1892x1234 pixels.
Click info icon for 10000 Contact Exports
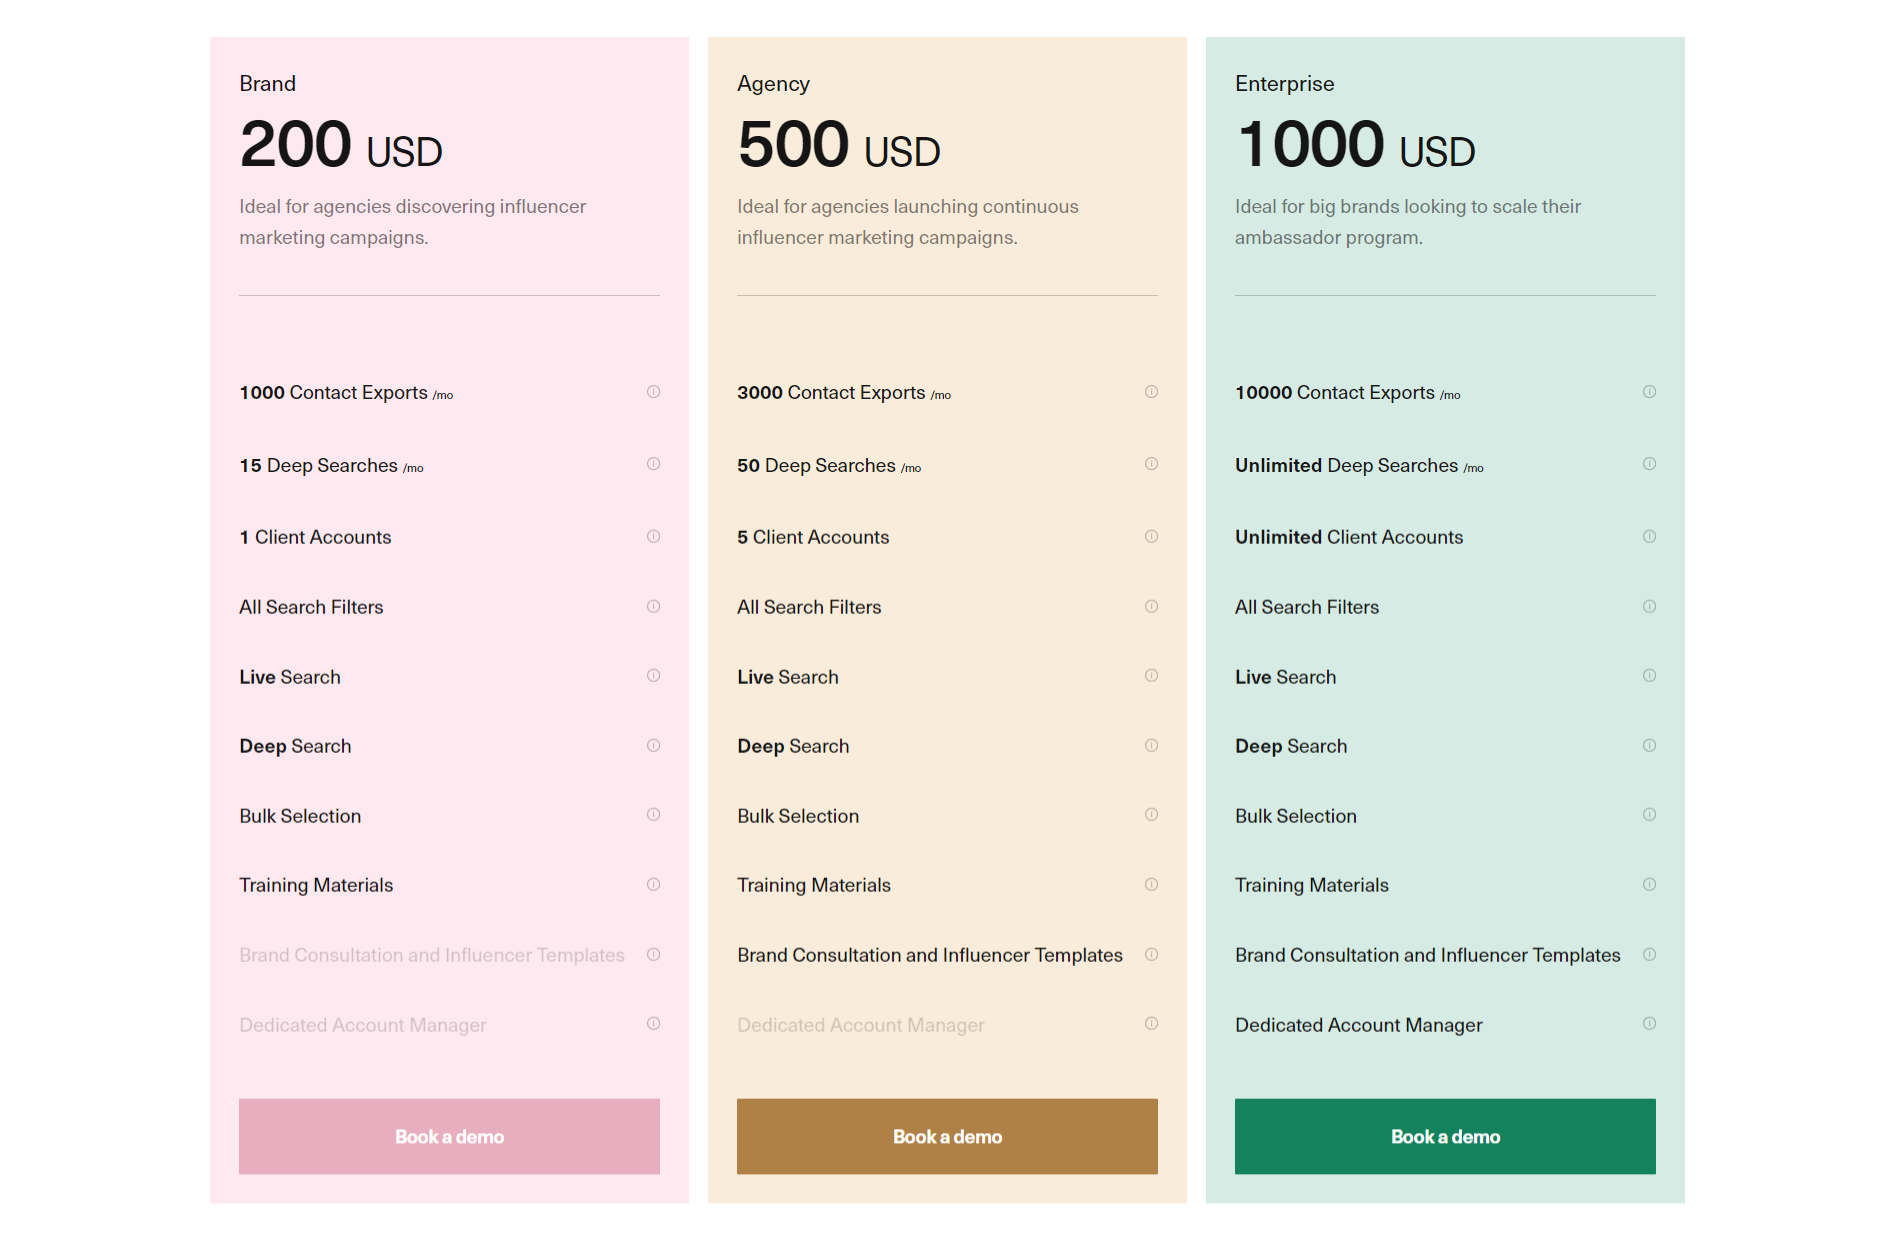[x=1649, y=392]
